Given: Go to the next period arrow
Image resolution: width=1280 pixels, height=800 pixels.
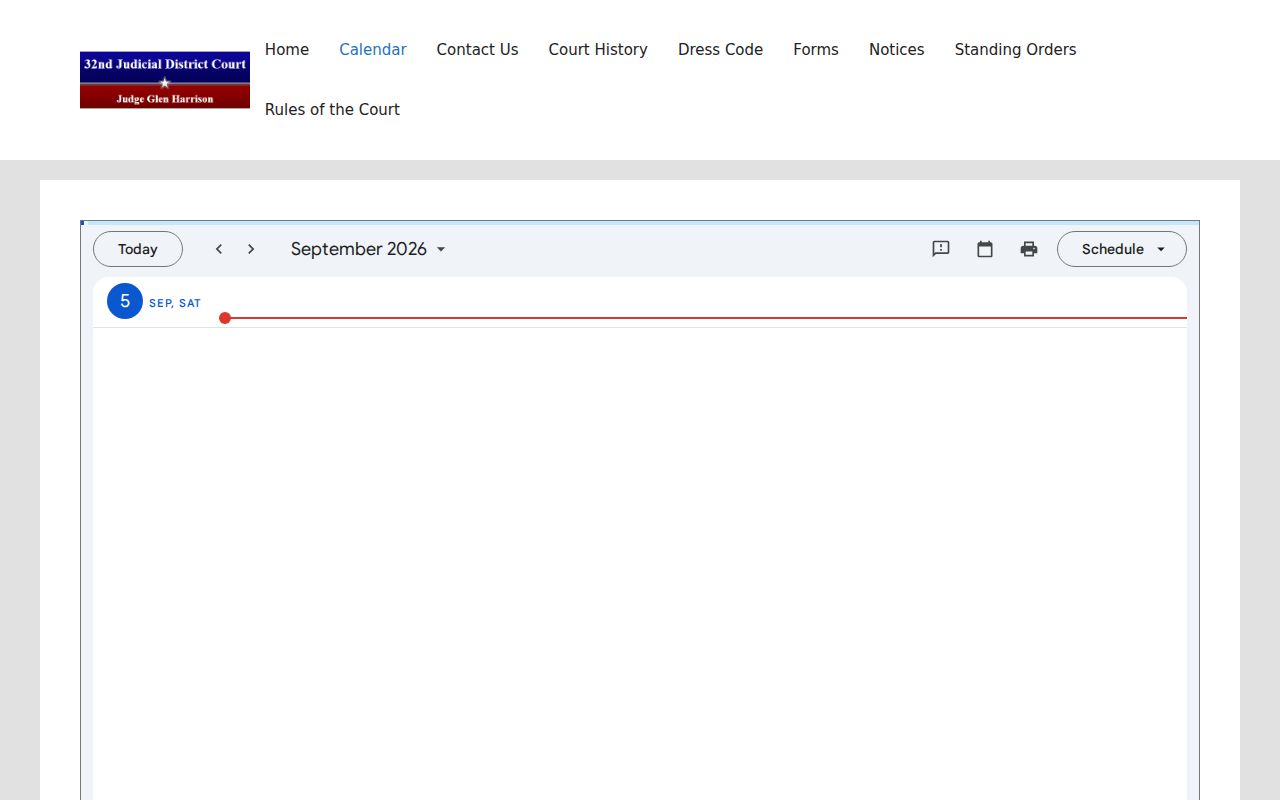Looking at the screenshot, I should tap(251, 249).
